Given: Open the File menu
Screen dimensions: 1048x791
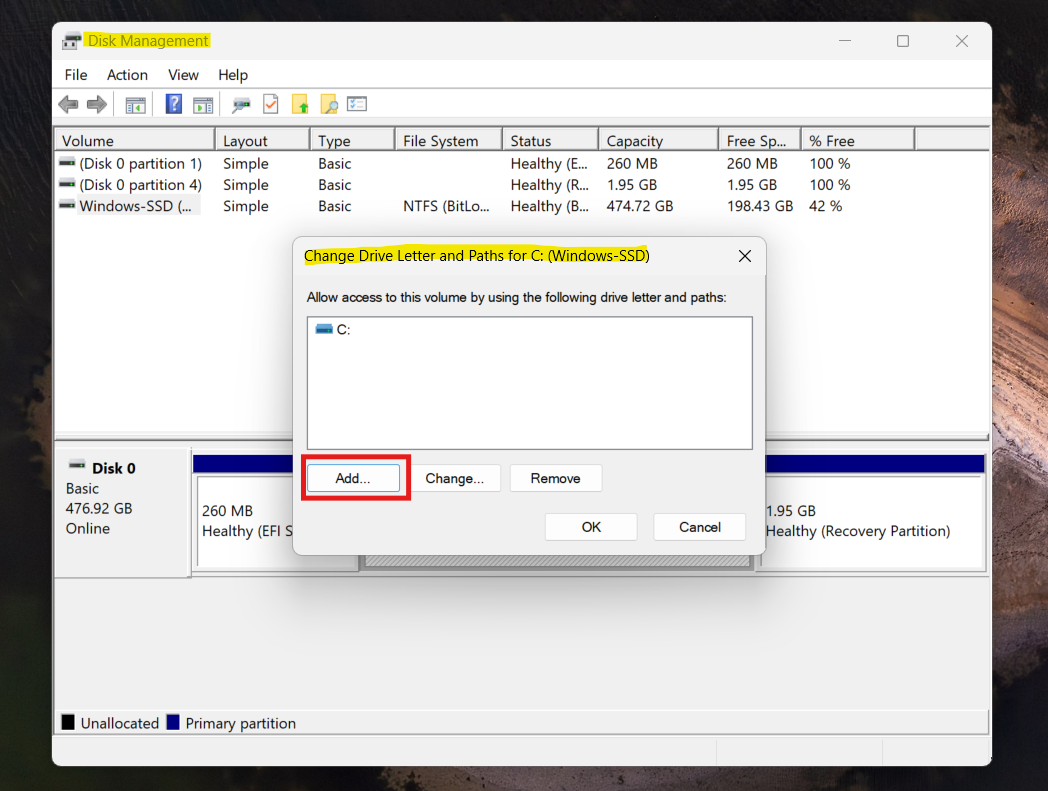Looking at the screenshot, I should click(x=76, y=75).
